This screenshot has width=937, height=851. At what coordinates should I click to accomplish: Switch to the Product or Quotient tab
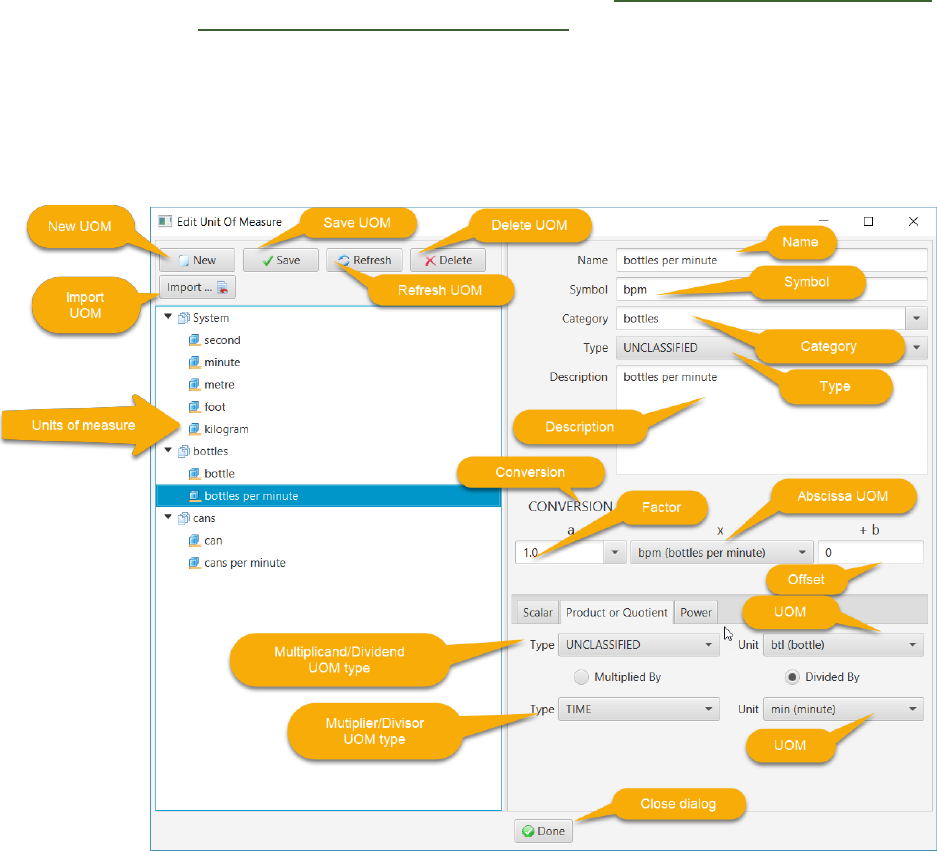616,613
